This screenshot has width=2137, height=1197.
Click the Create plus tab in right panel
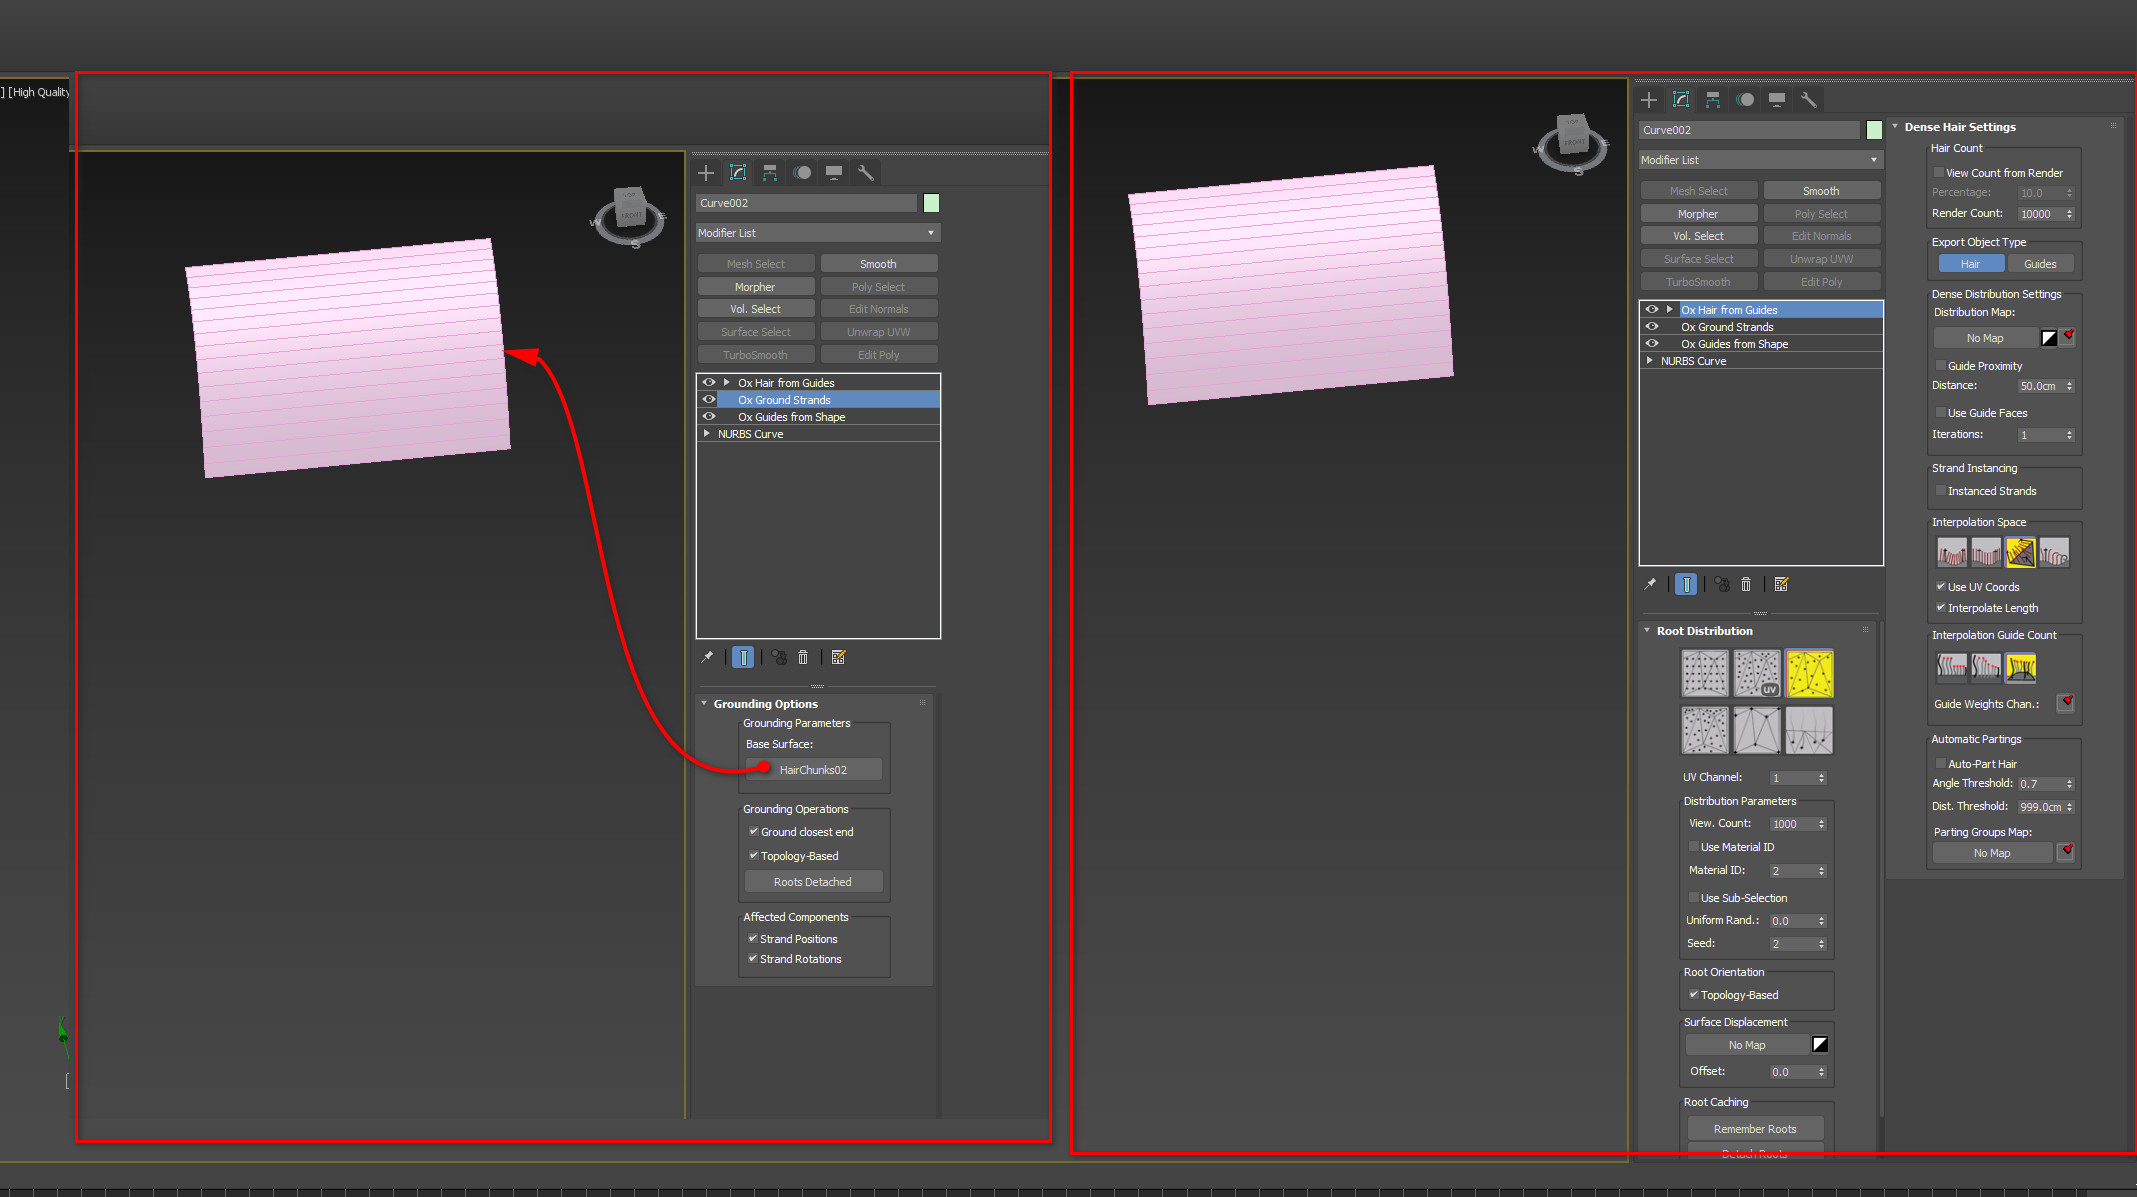1649,100
